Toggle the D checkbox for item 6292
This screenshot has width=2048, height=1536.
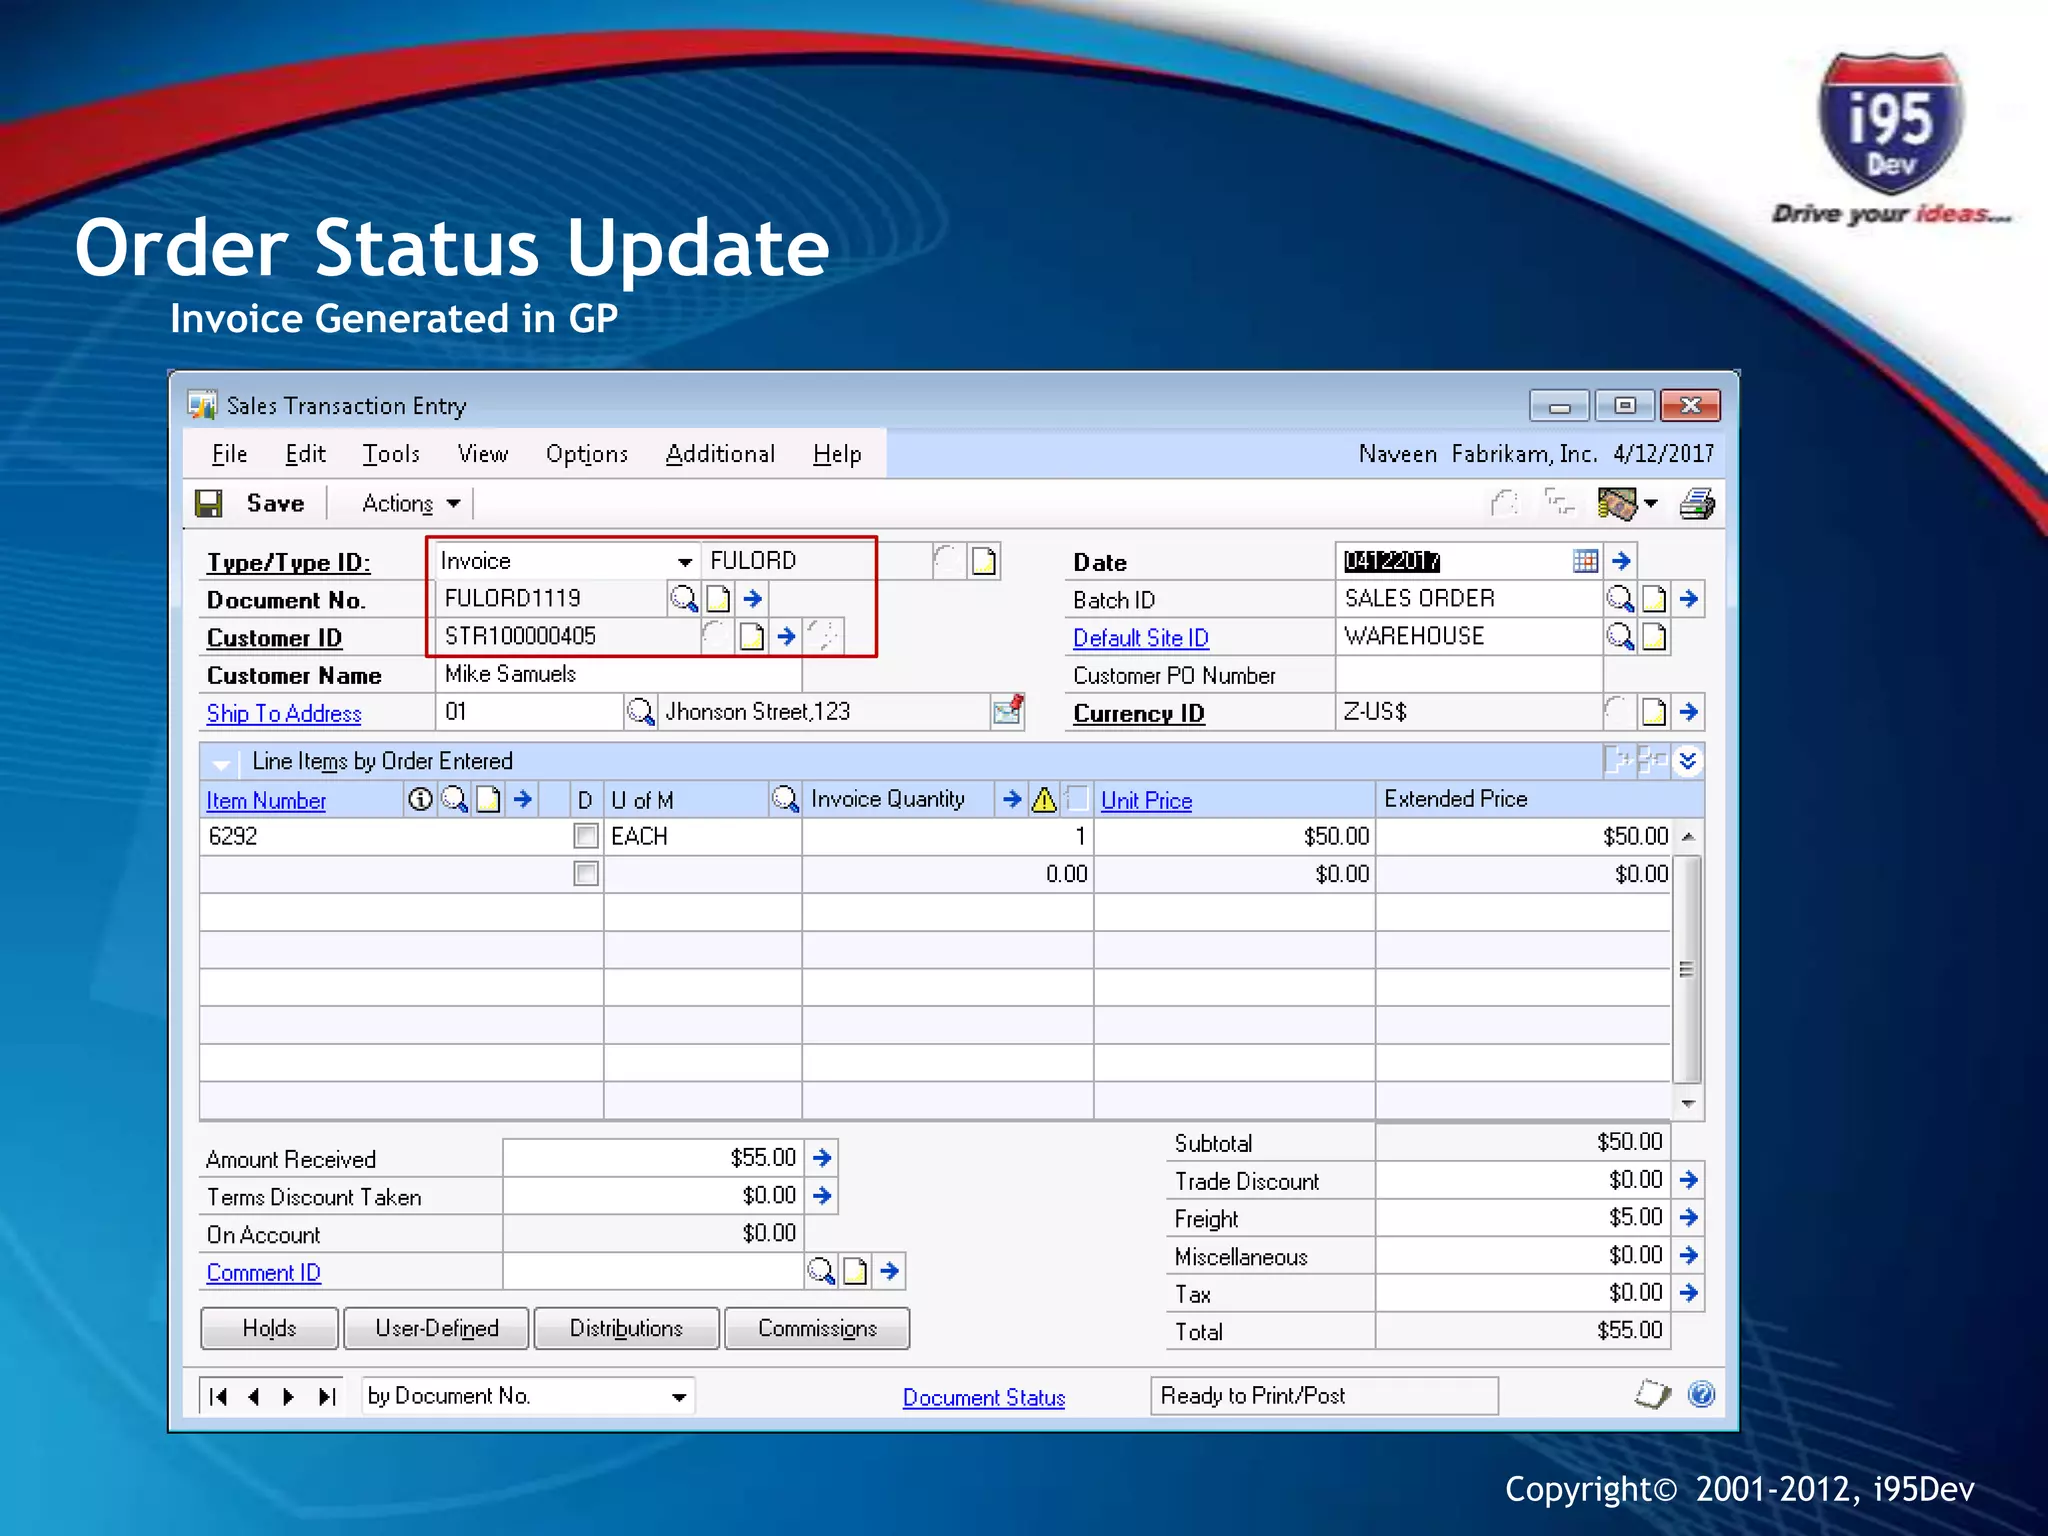coord(586,836)
